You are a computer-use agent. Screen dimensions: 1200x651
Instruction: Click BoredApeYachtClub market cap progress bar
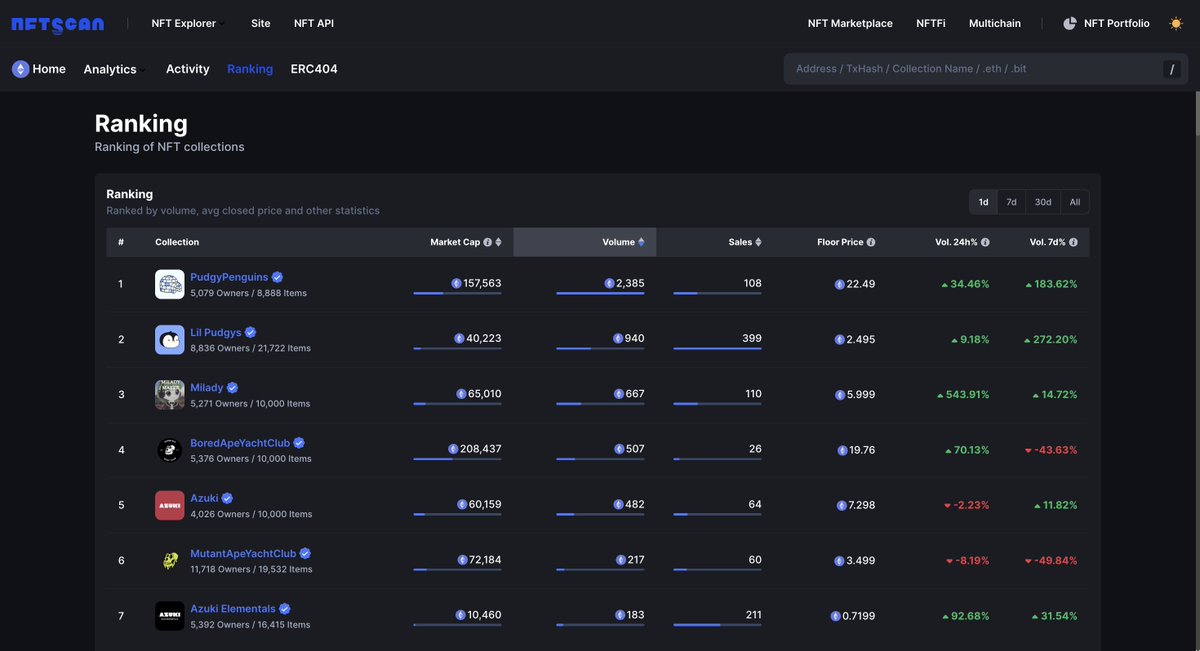point(457,459)
